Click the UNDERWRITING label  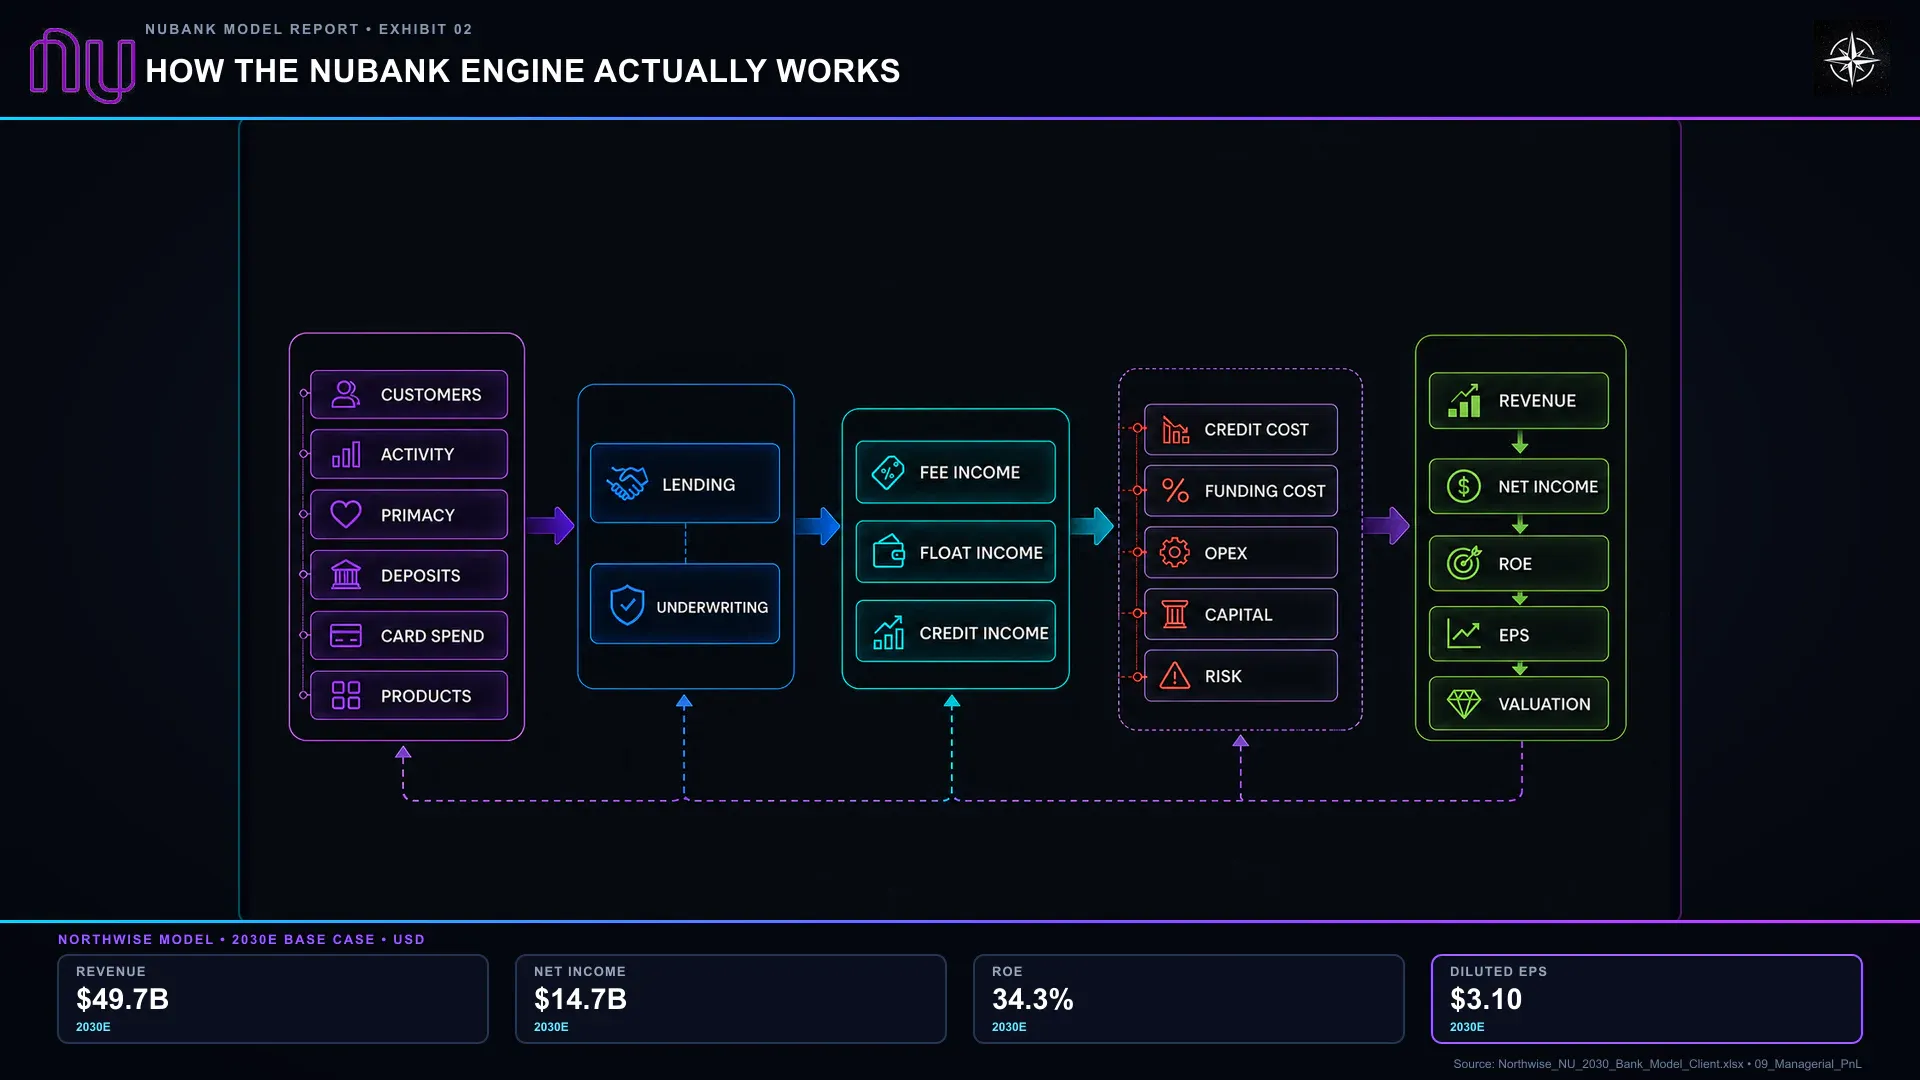click(712, 607)
